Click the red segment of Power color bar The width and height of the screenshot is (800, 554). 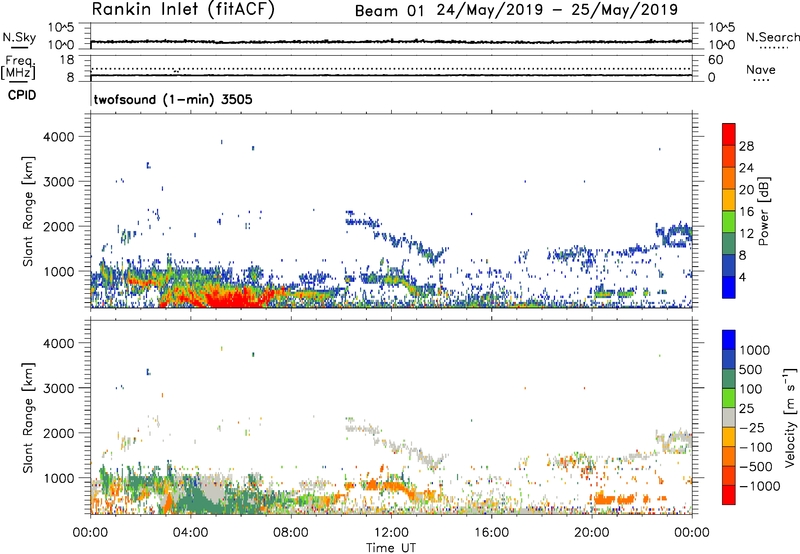729,134
